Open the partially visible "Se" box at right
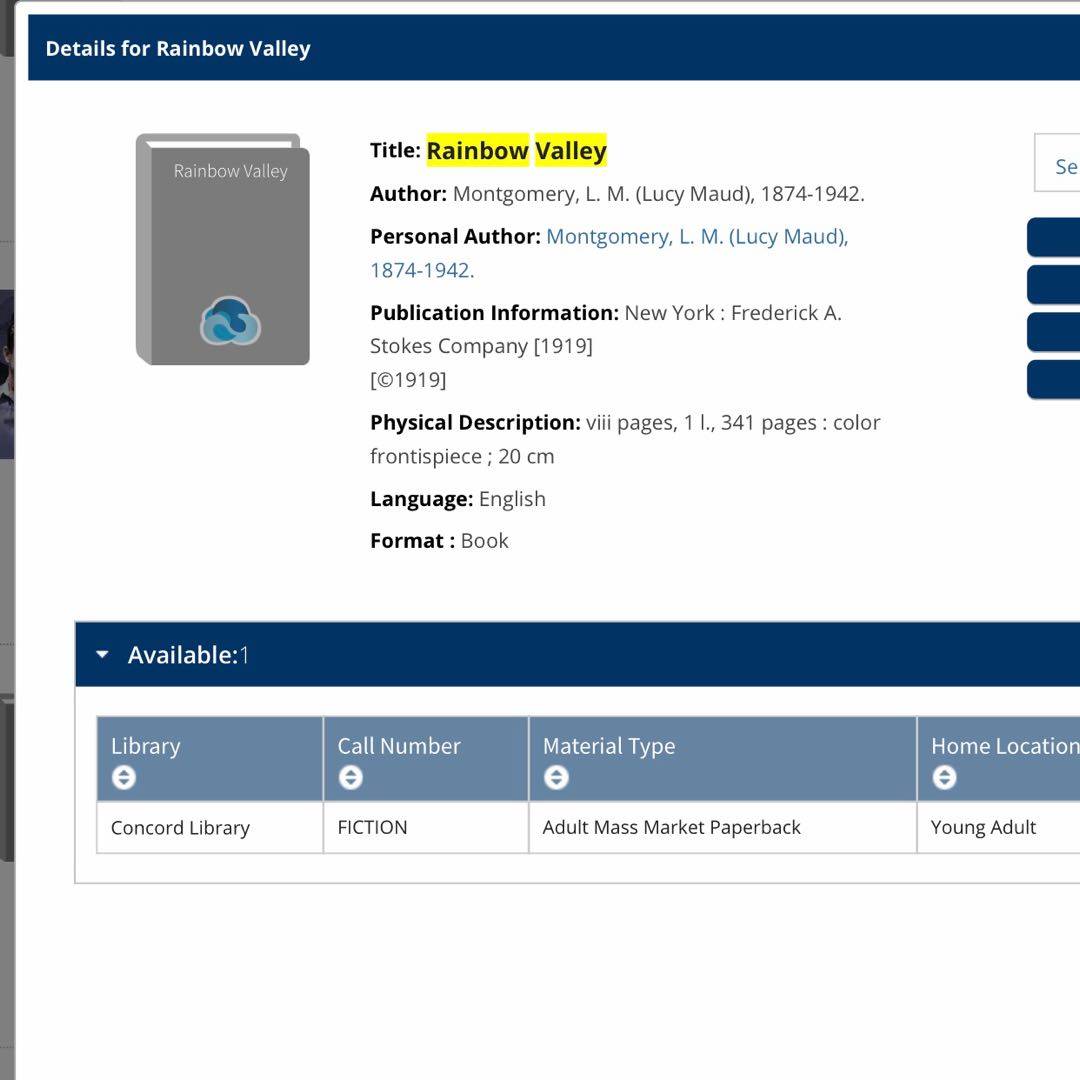1080x1080 pixels. pyautogui.click(x=1060, y=167)
